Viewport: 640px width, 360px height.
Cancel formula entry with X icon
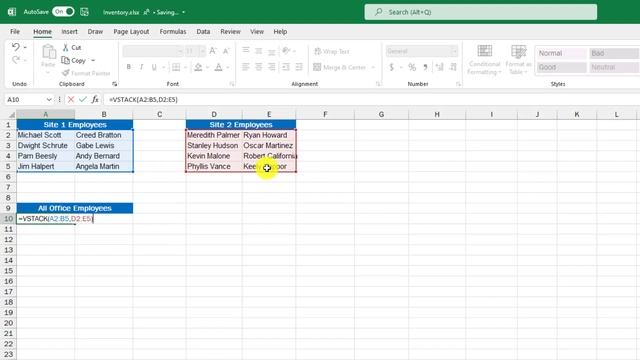point(71,100)
